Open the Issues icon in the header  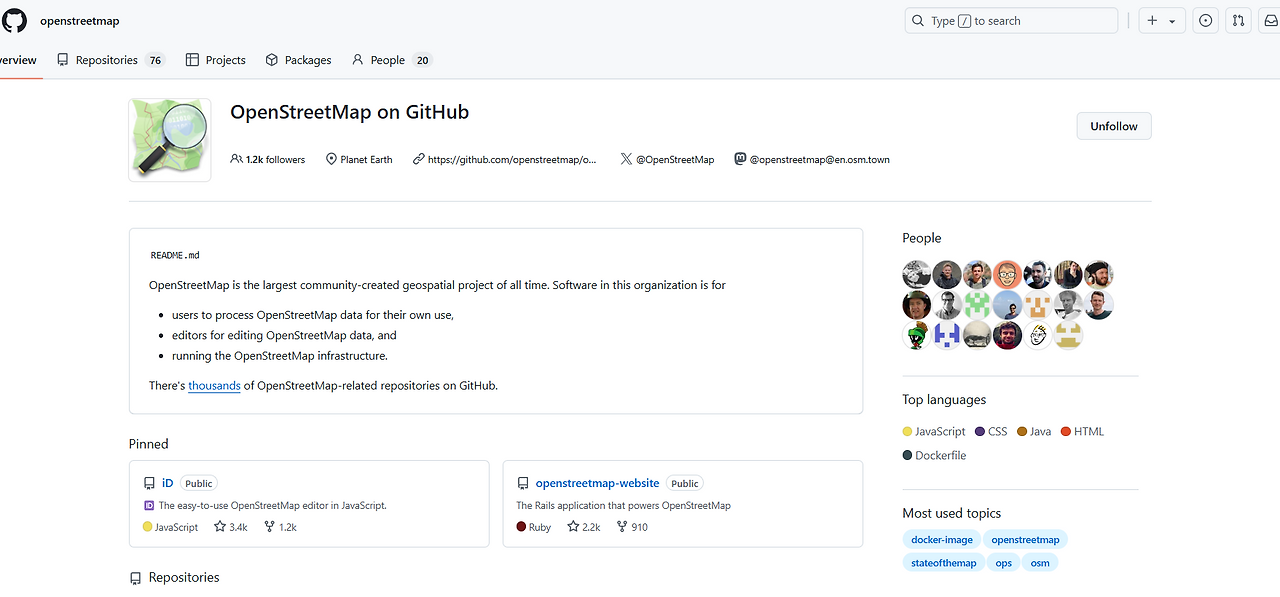coord(1205,21)
